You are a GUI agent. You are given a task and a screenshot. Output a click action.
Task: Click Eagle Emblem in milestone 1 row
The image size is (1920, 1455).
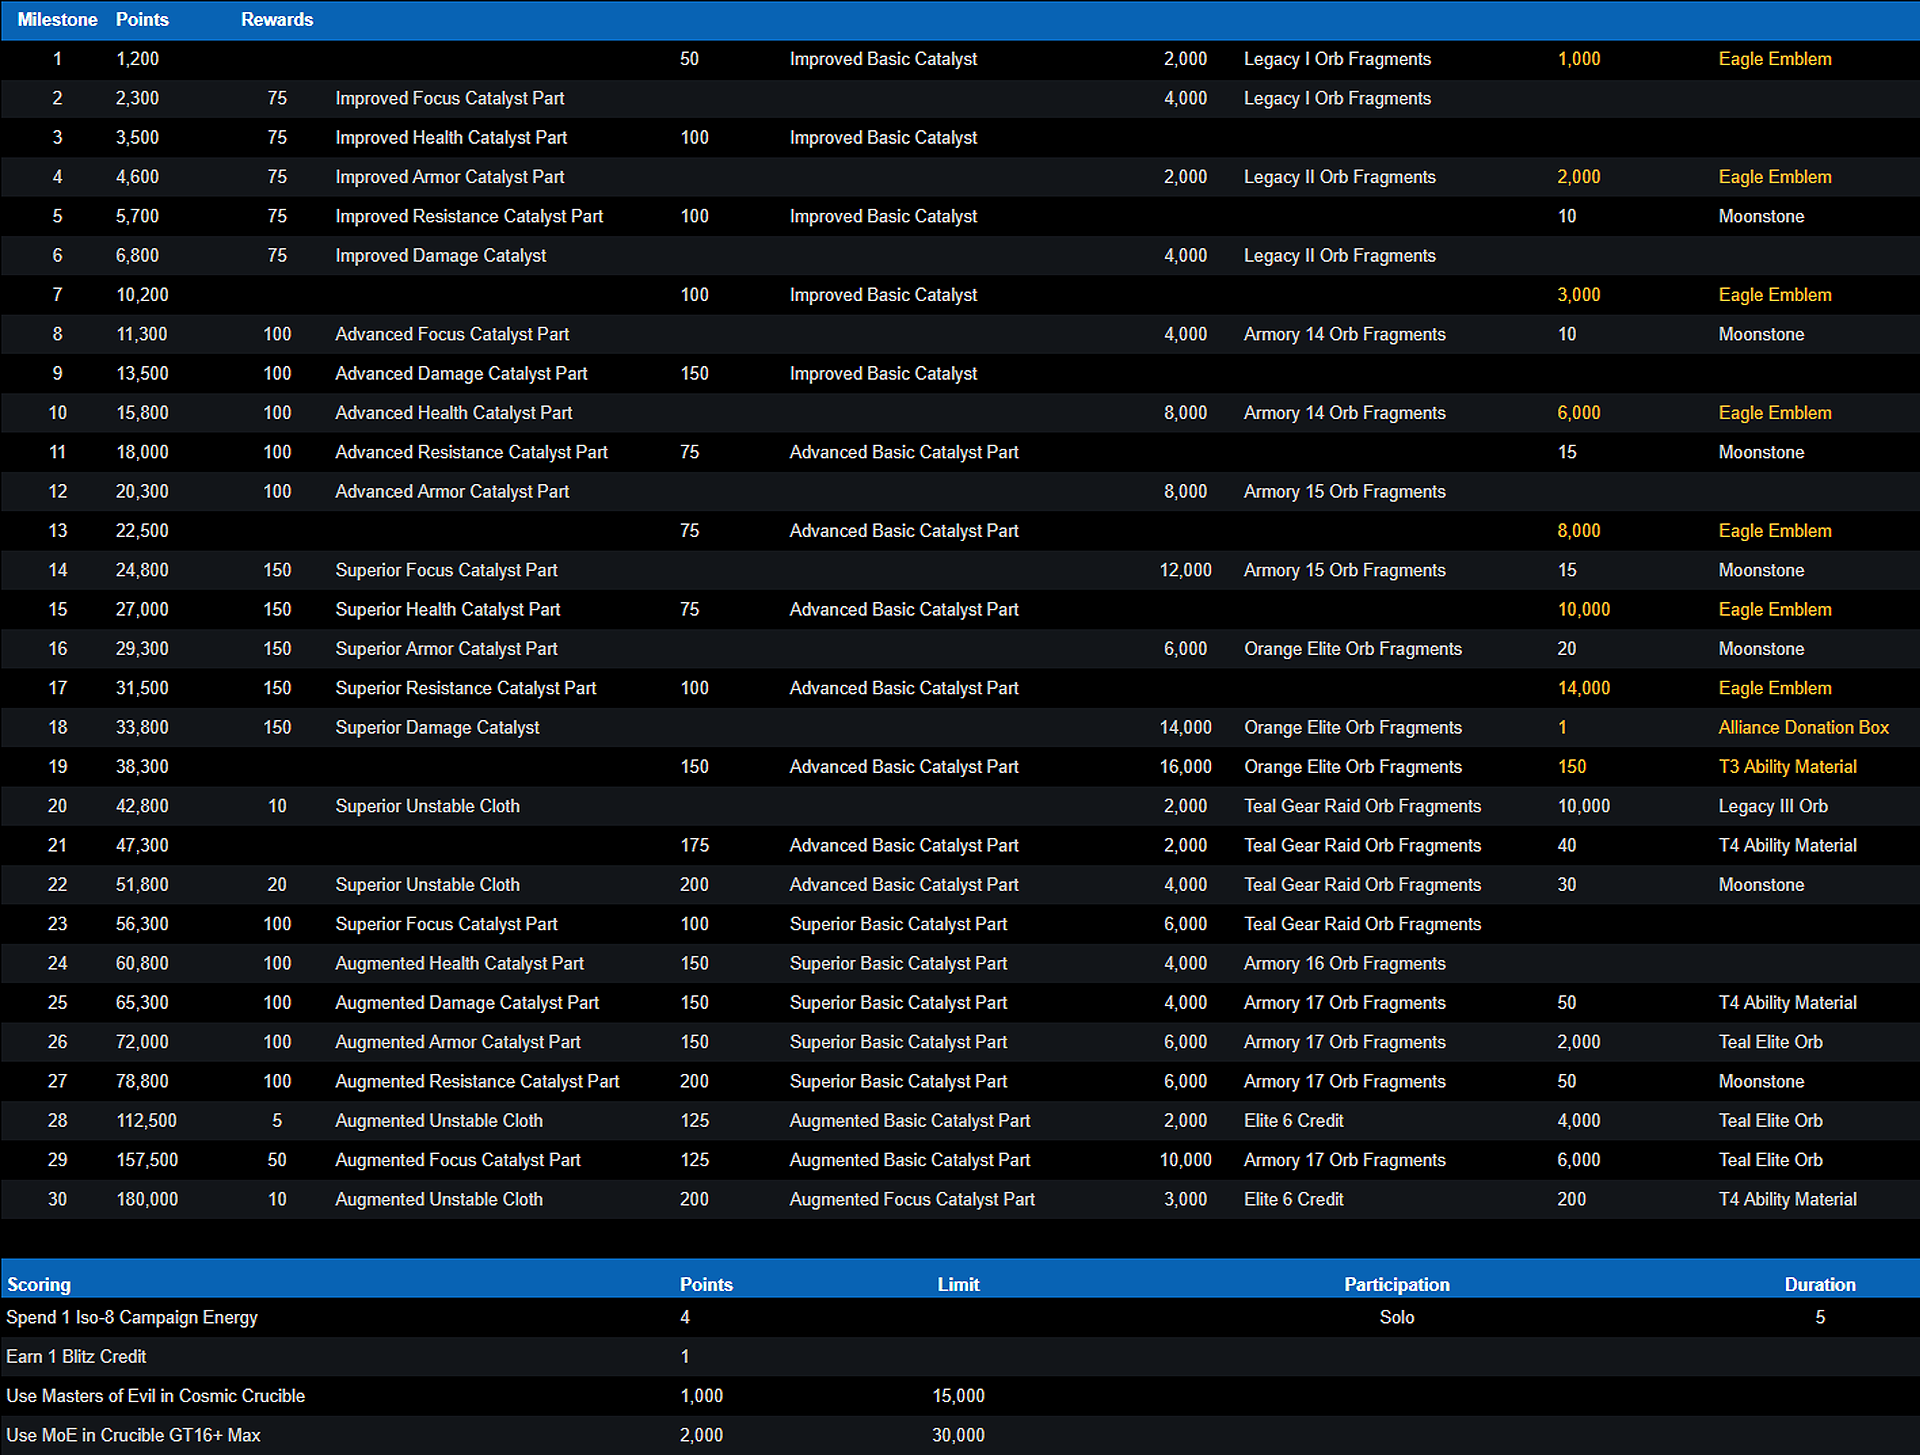(x=1775, y=59)
